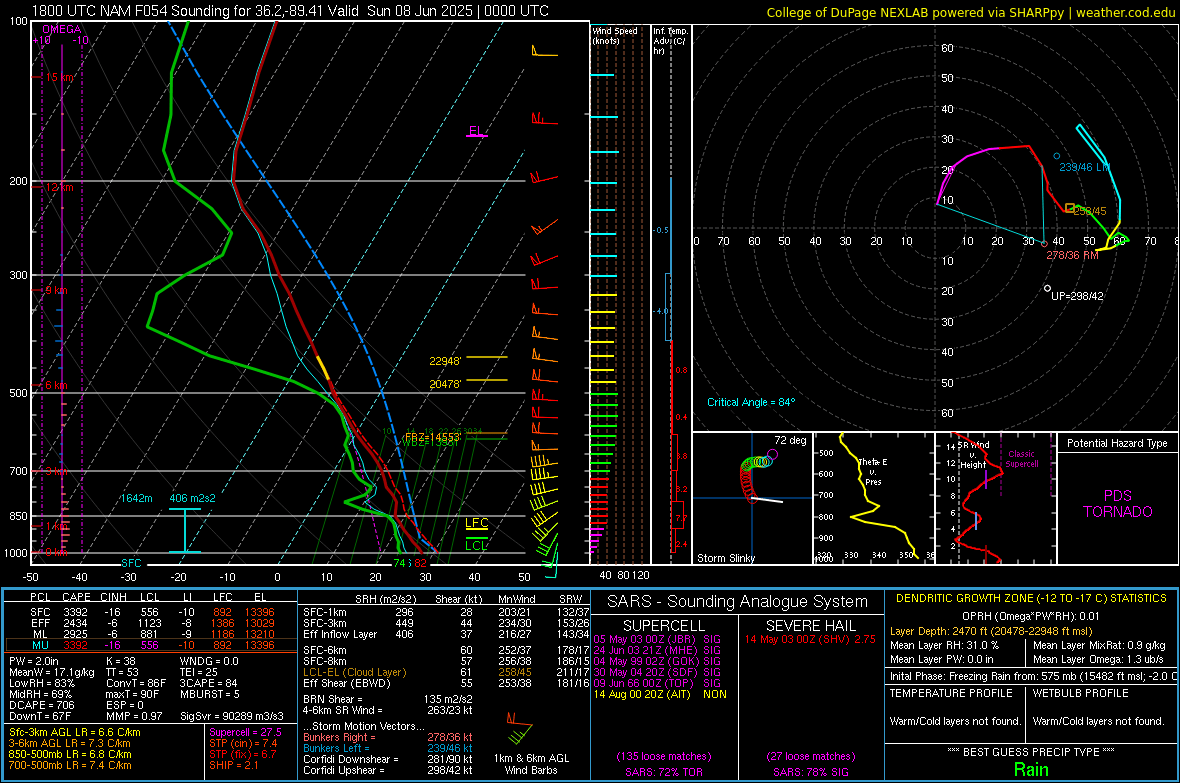This screenshot has width=1180, height=783.
Task: Select the 'SR Wind v. Height' label
Action: coord(973,455)
